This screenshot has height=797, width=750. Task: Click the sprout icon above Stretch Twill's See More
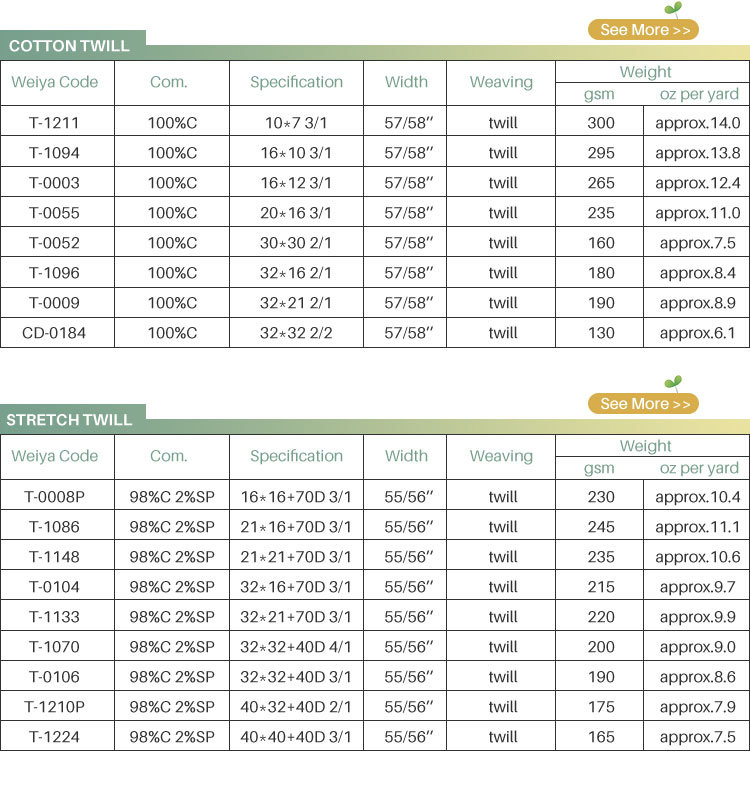pos(675,383)
